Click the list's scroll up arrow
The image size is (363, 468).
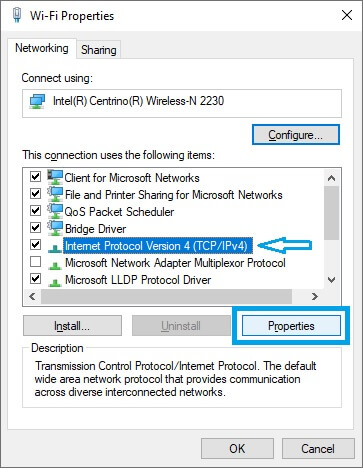coord(331,178)
